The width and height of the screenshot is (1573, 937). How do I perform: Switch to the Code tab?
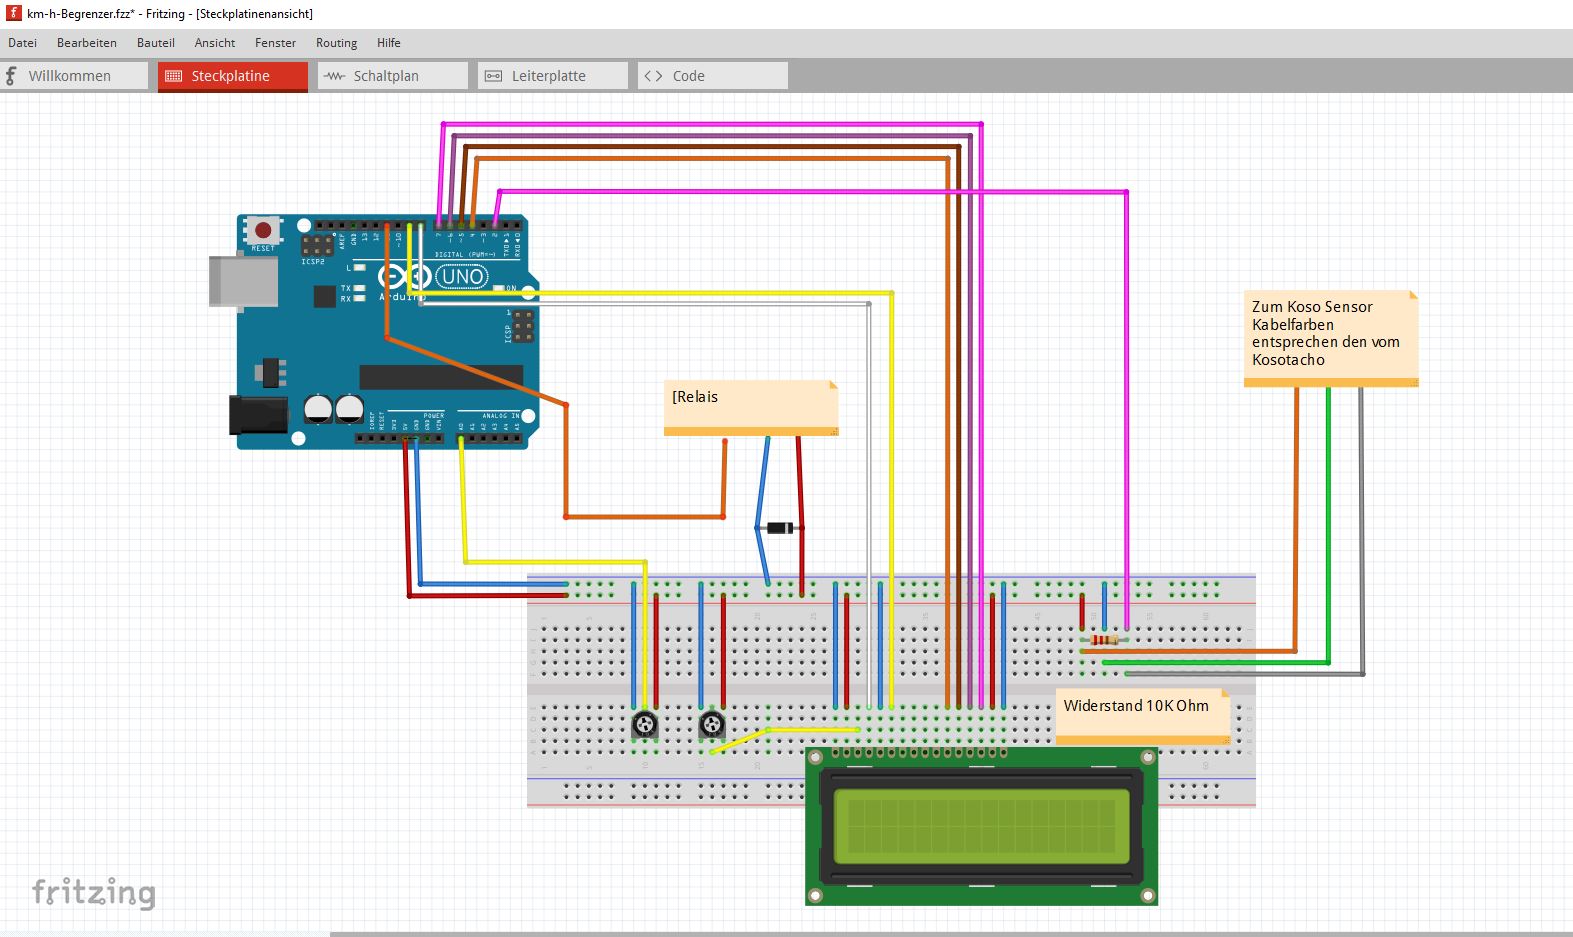(x=713, y=76)
